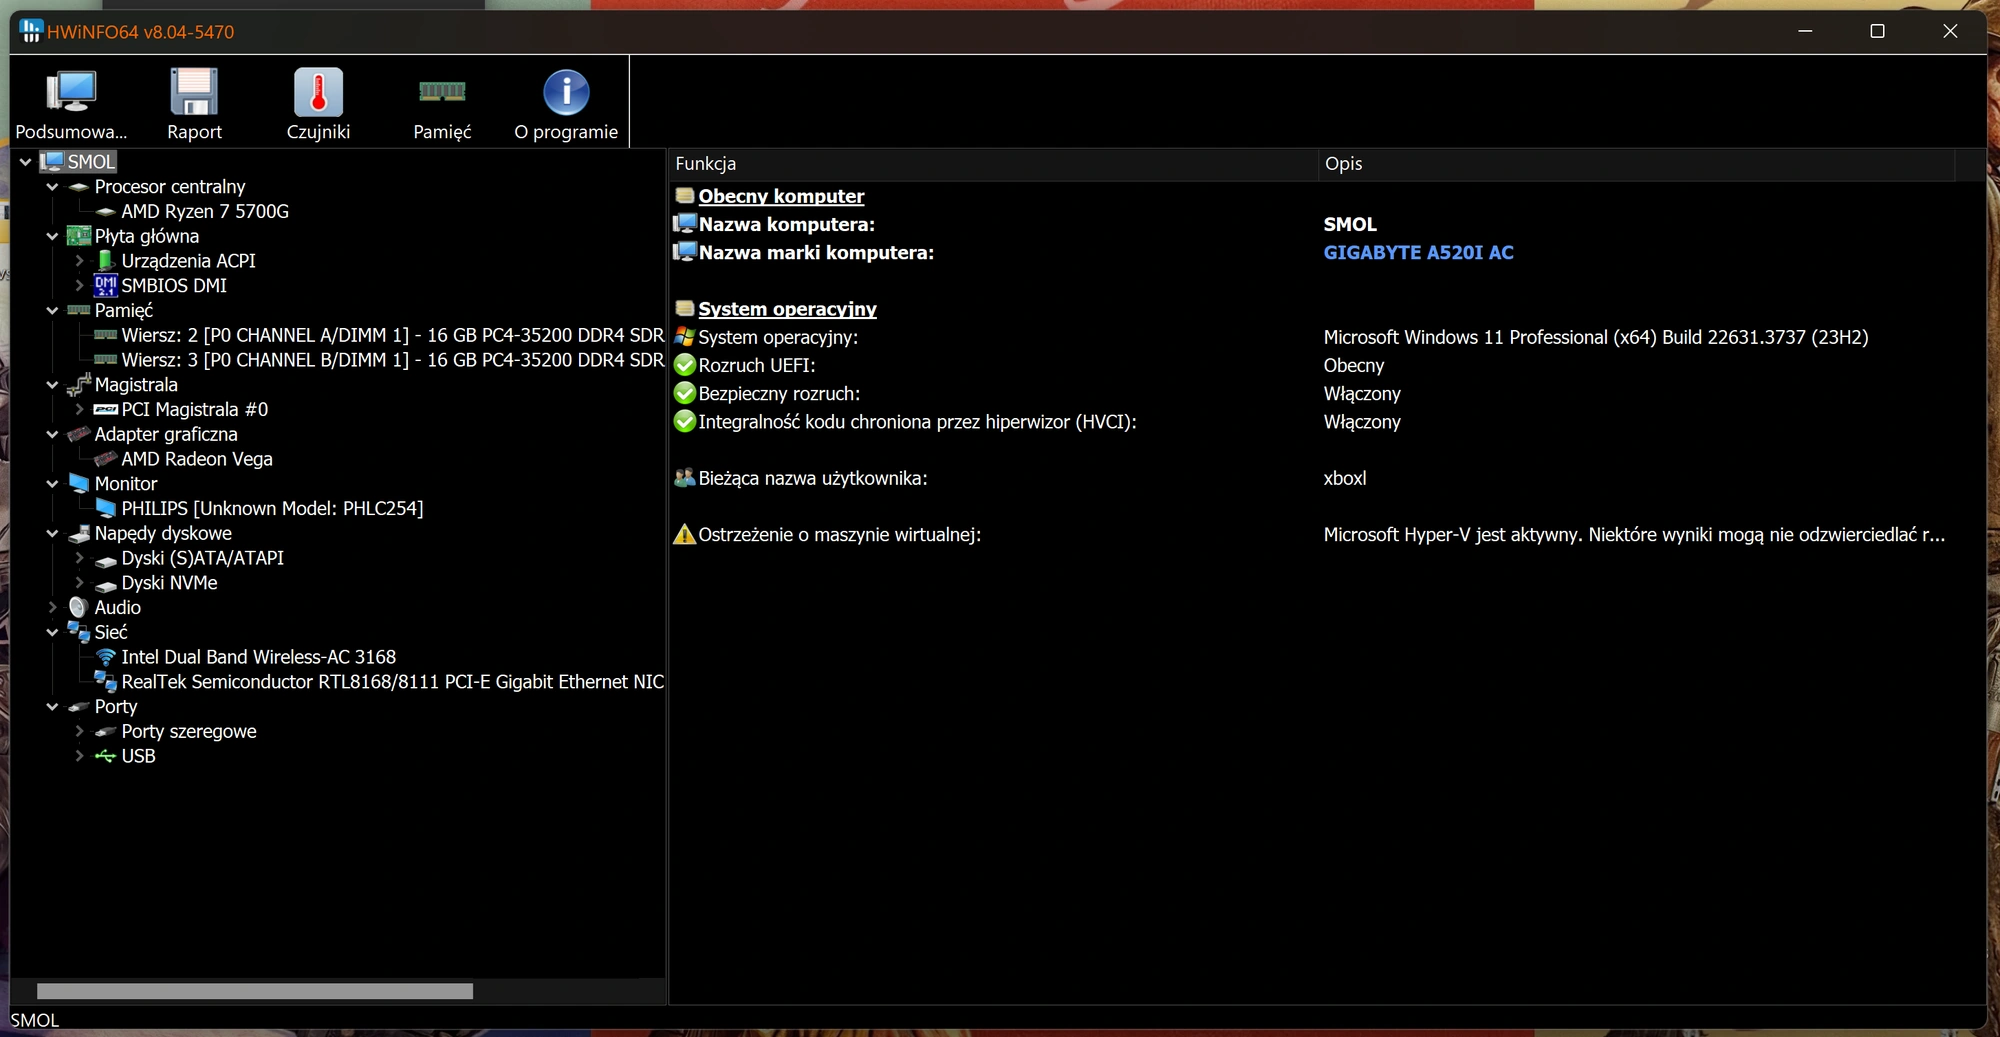Image resolution: width=2000 pixels, height=1037 pixels.
Task: Click the Urządzenia ACPI icon
Action: 105,260
